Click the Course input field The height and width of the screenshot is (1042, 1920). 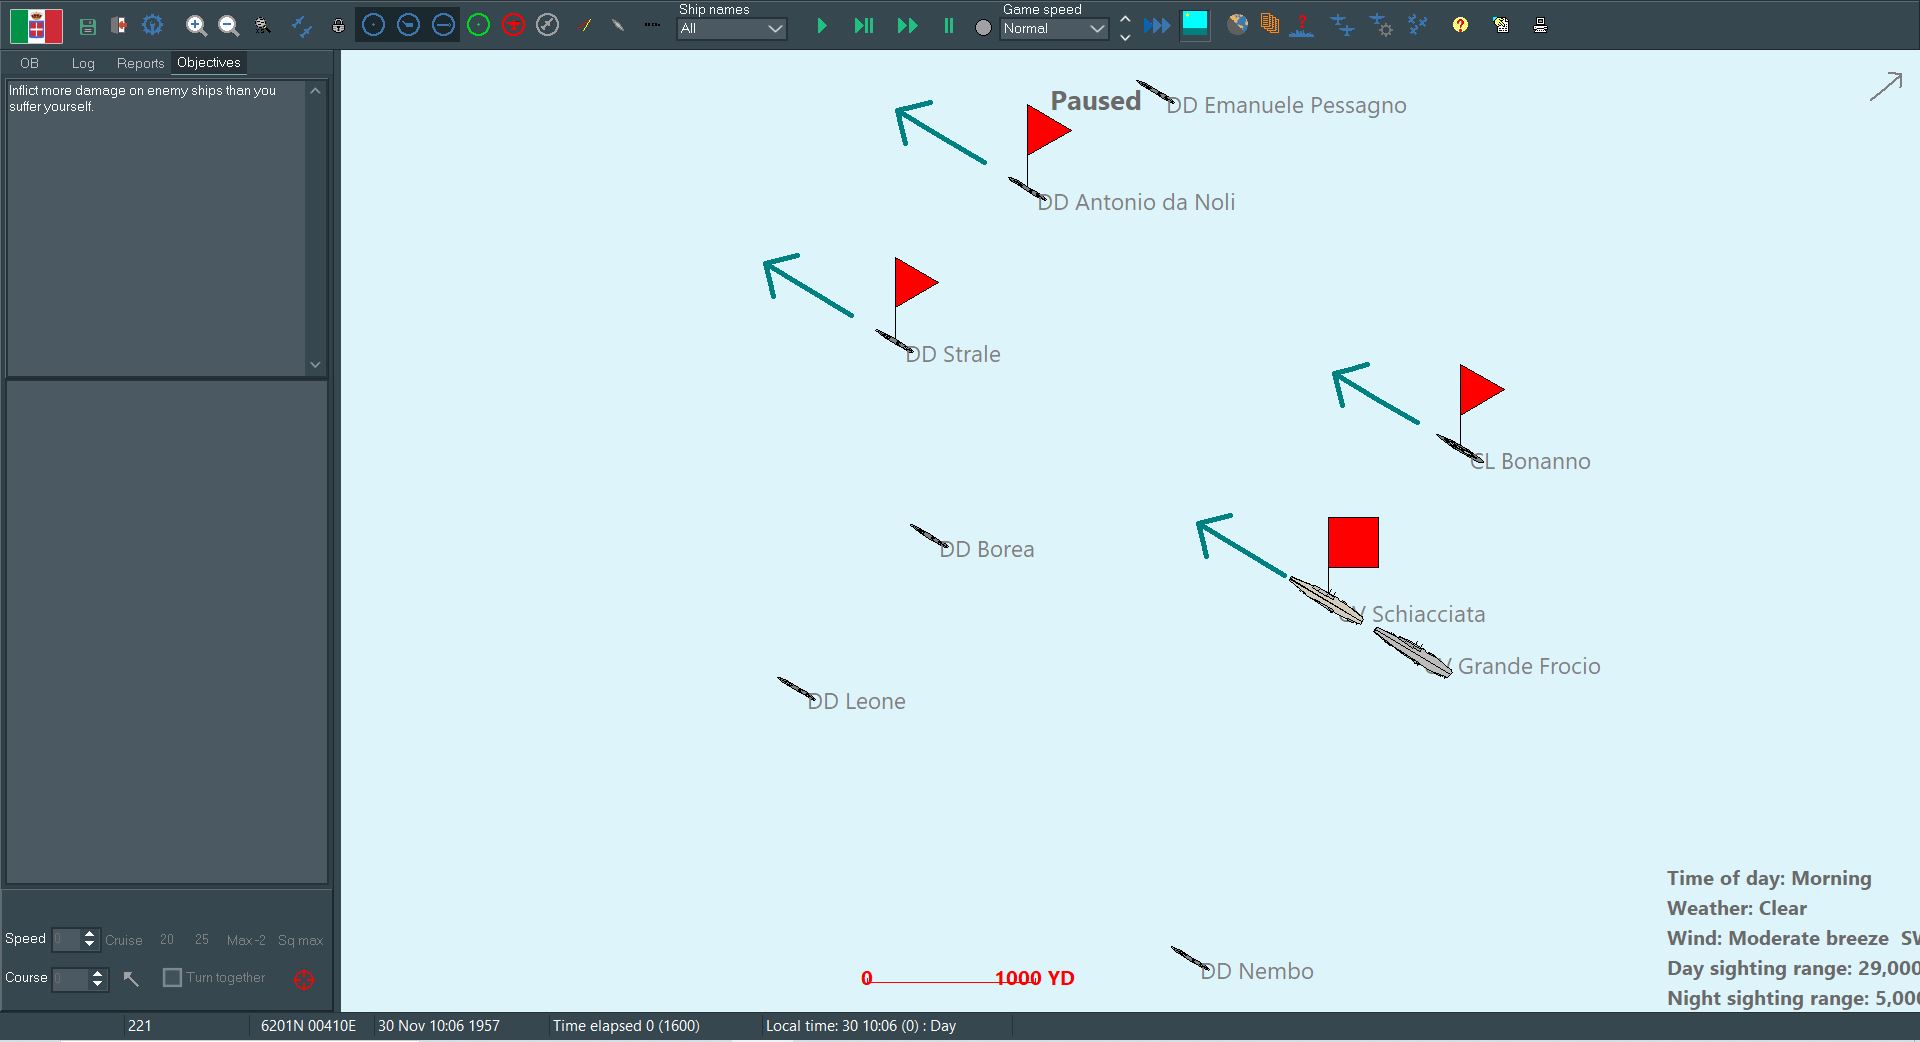click(x=71, y=978)
